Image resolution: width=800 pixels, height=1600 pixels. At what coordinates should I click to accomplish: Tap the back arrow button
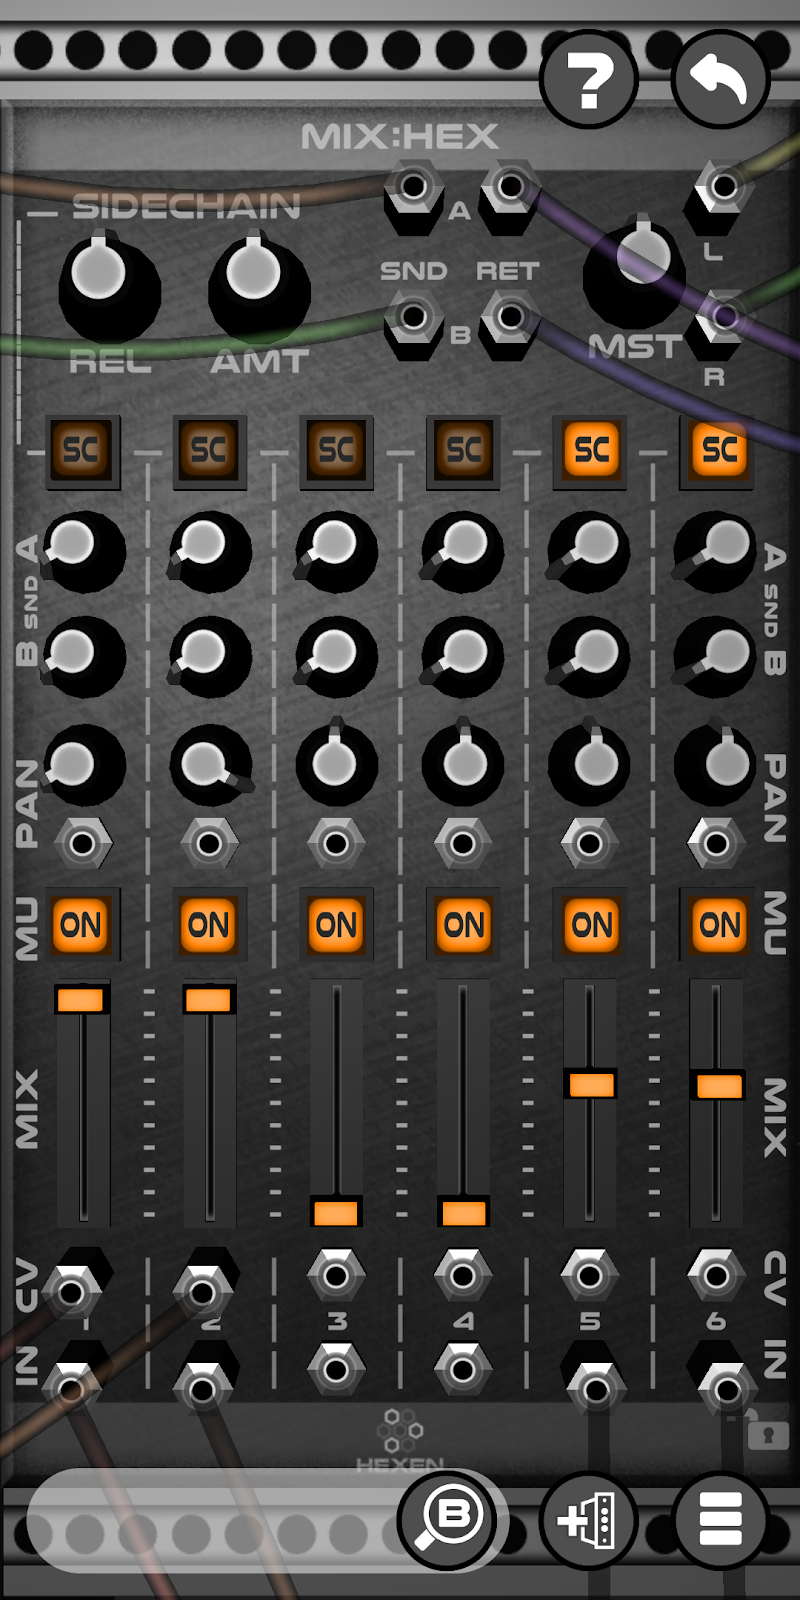721,80
